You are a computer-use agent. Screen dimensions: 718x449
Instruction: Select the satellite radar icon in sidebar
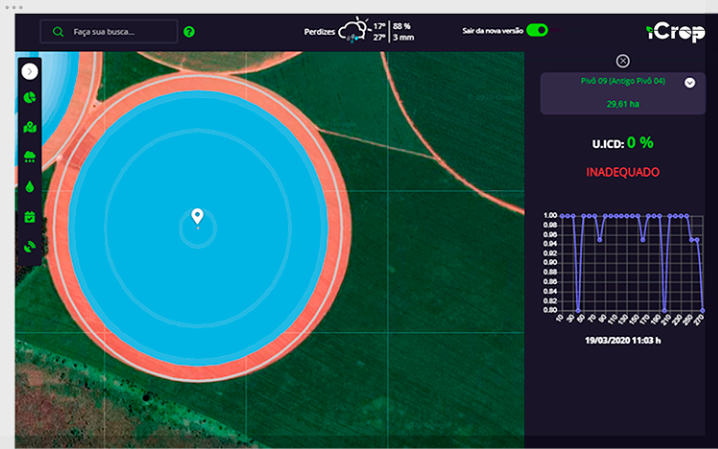(x=30, y=246)
